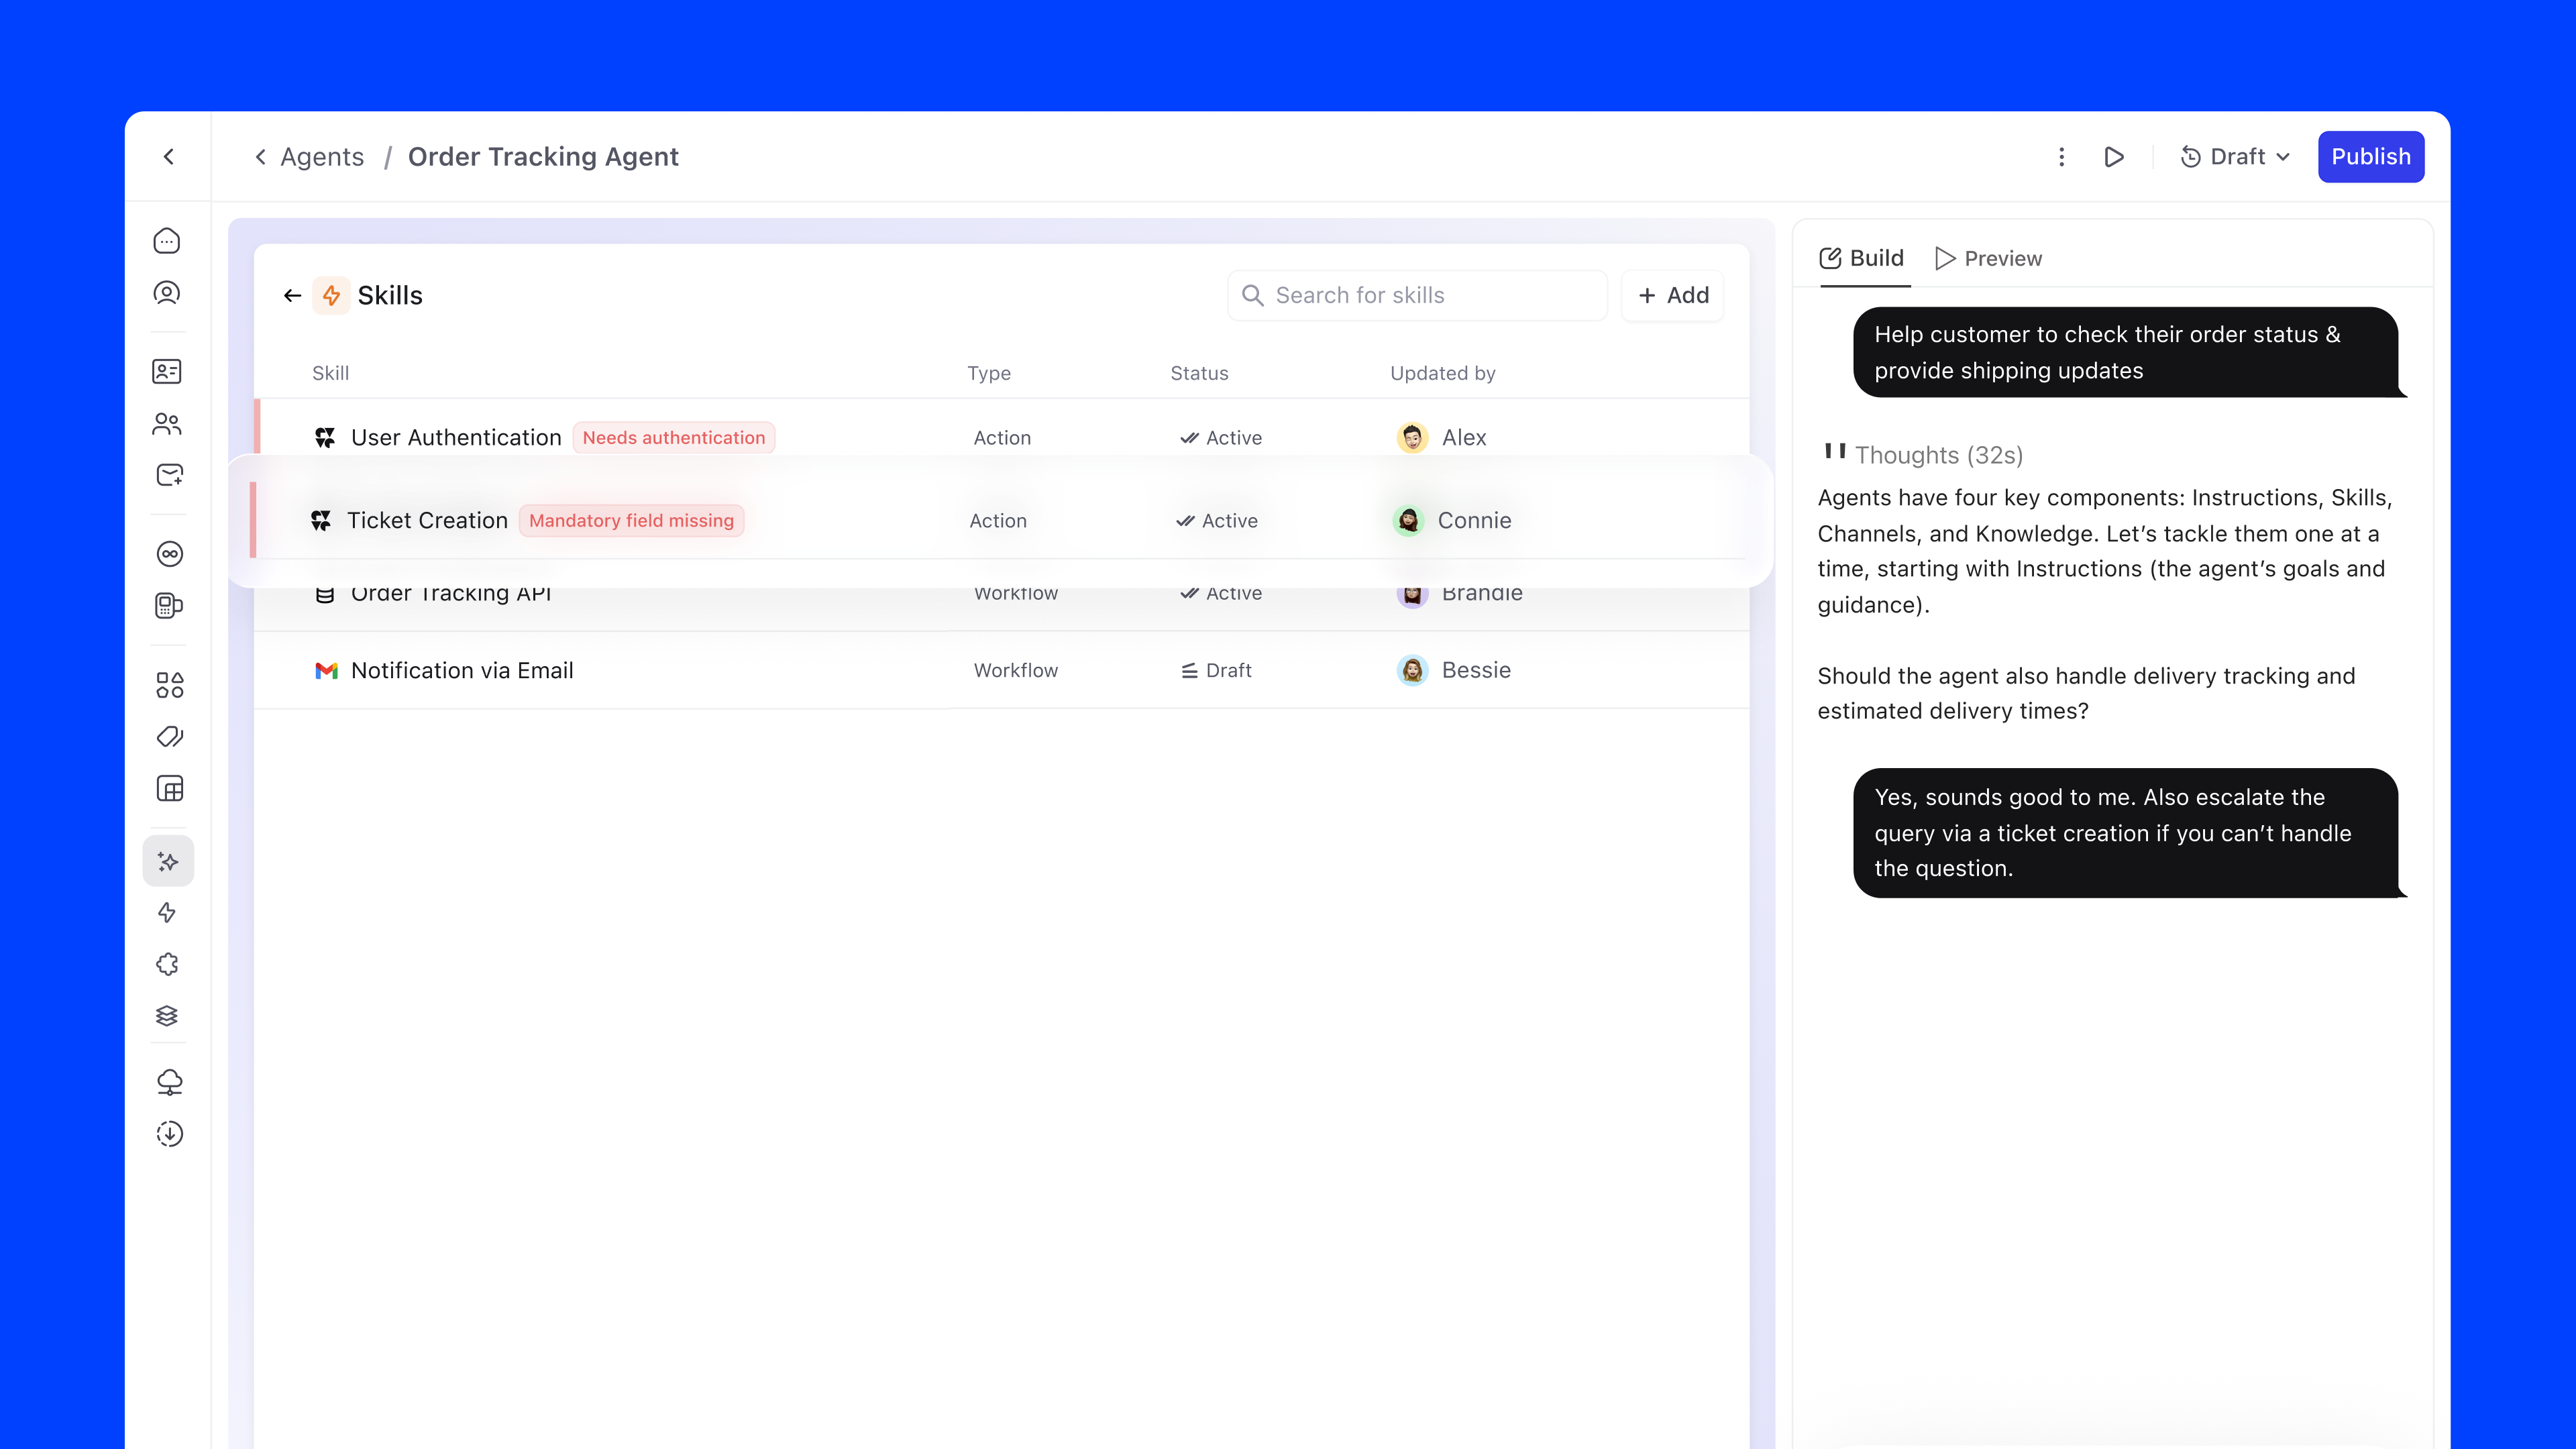Click Workflow type of Notification via Email
The image size is (2576, 1449).
coord(1016,671)
